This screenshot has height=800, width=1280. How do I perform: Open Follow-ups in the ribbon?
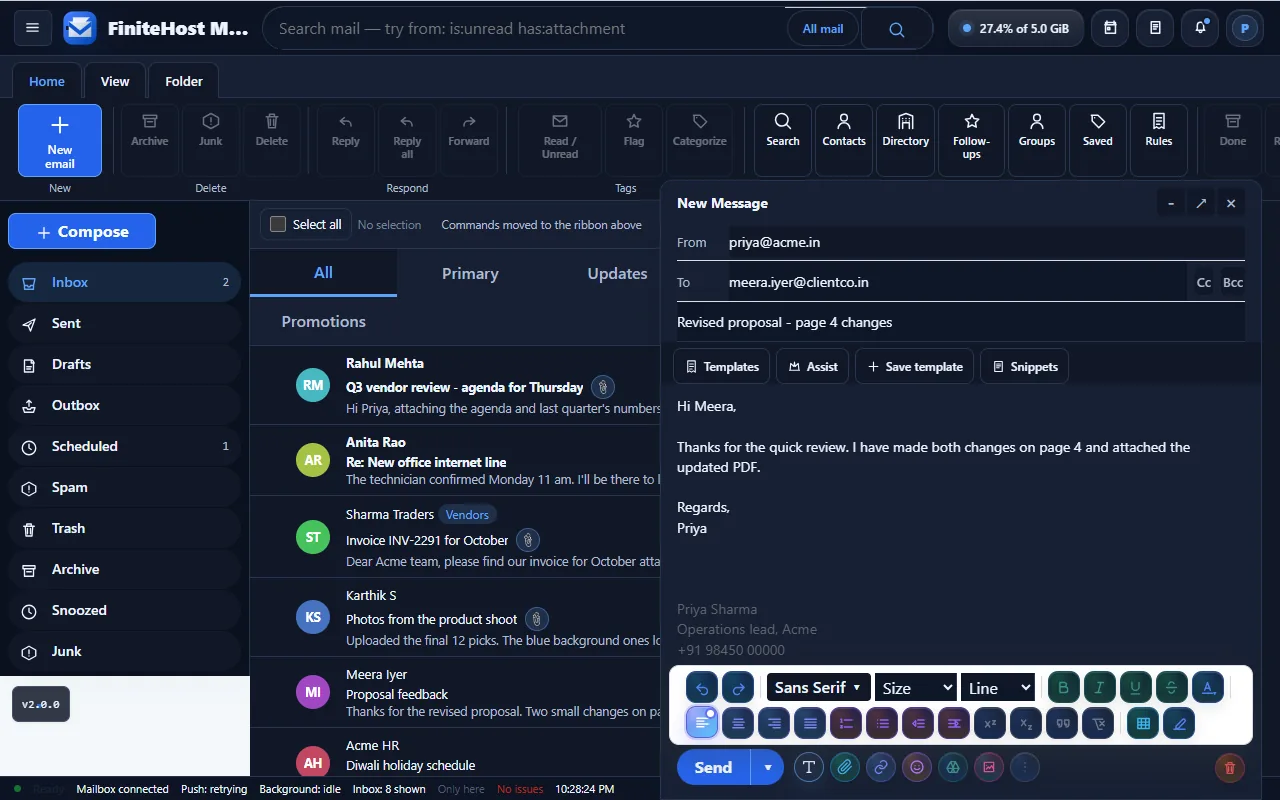pos(971,141)
